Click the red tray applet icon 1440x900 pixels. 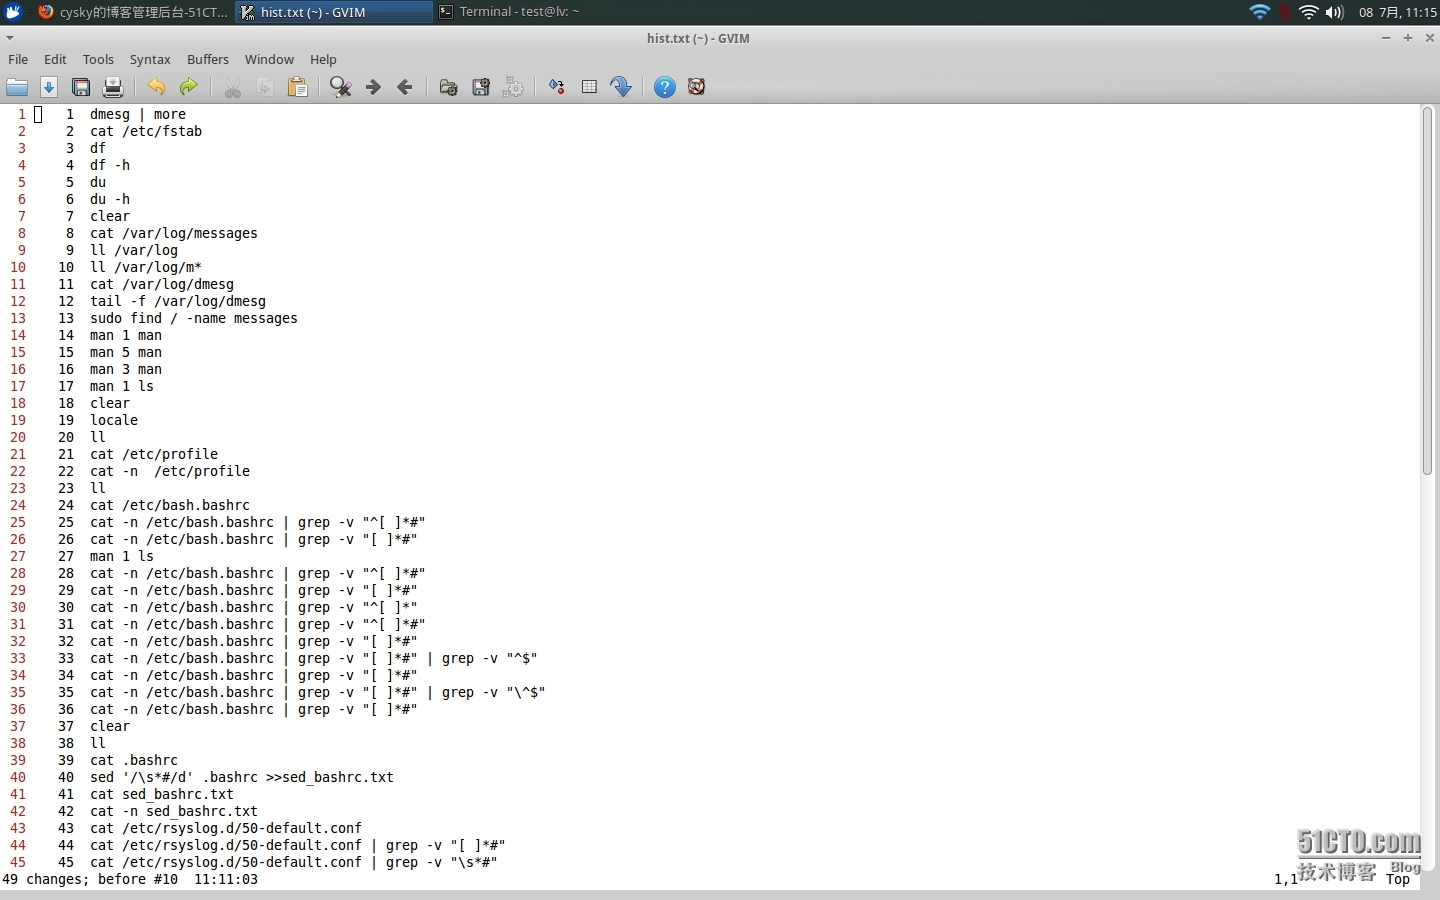pyautogui.click(x=1285, y=12)
